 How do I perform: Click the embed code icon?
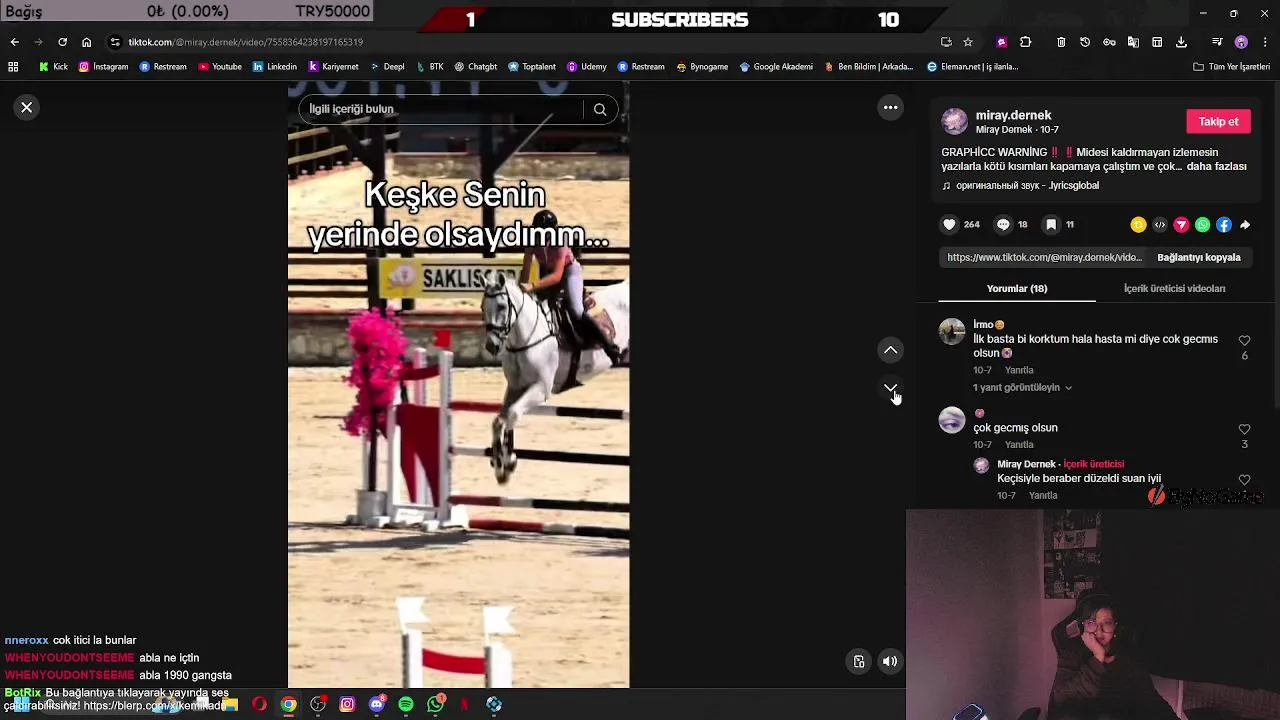(1160, 225)
